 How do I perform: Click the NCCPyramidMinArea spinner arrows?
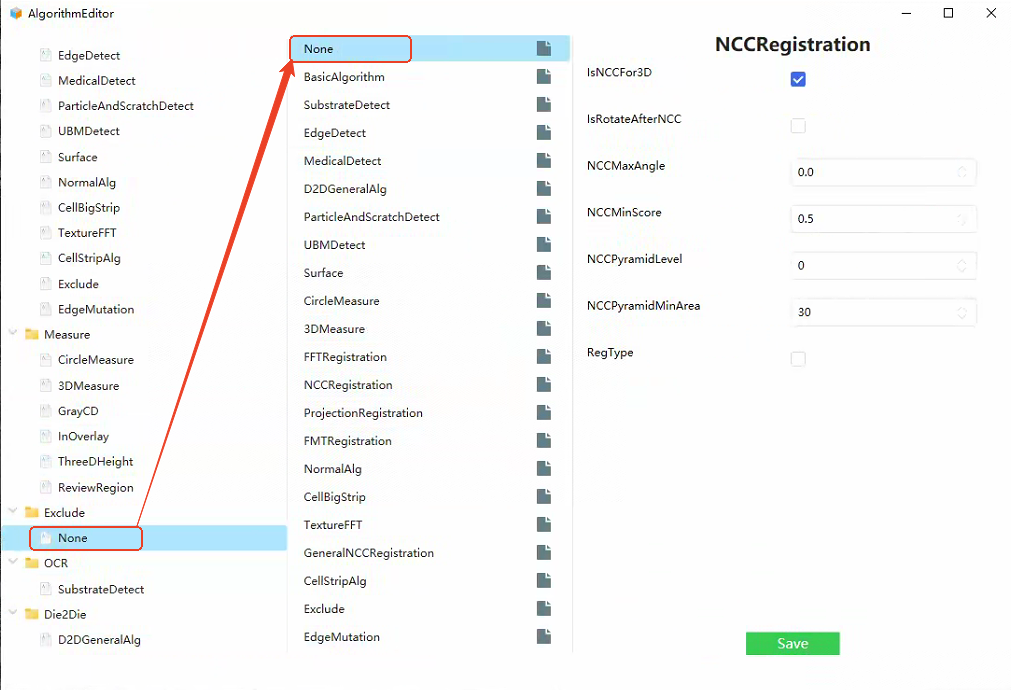click(x=962, y=313)
